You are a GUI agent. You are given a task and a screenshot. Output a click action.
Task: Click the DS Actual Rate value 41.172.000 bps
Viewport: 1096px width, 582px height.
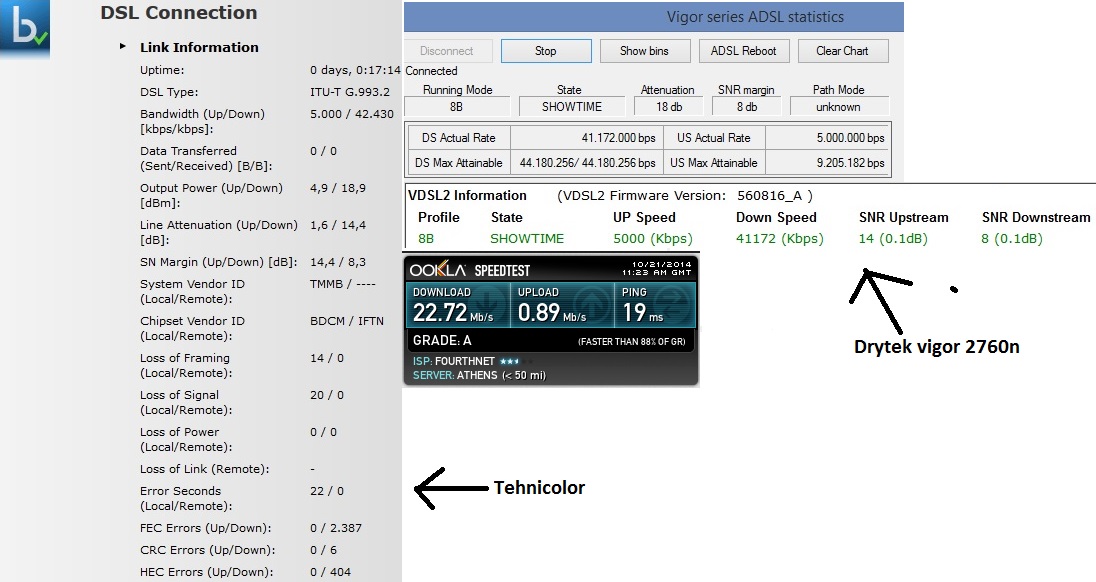[x=619, y=138]
